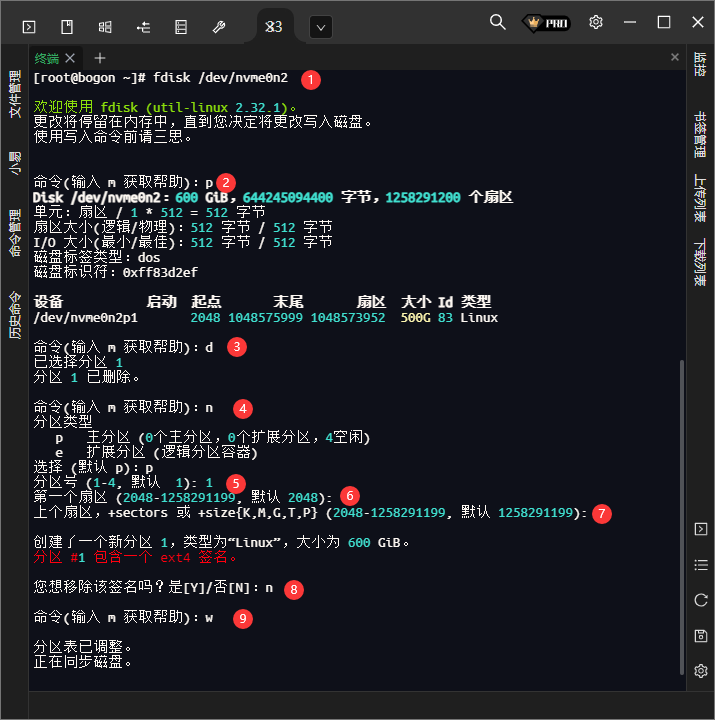Open the bottom-right gear settings icon
The width and height of the screenshot is (715, 720).
coord(701,671)
